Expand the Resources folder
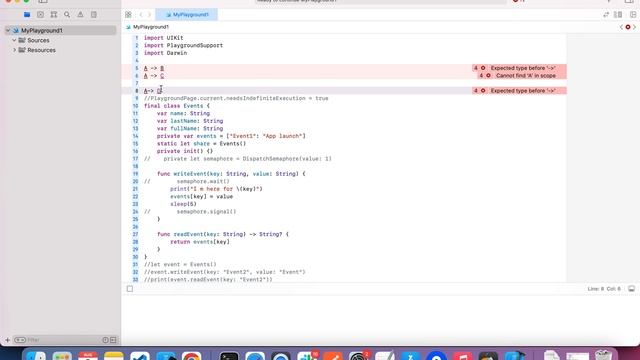The width and height of the screenshot is (640, 360). [x=14, y=50]
